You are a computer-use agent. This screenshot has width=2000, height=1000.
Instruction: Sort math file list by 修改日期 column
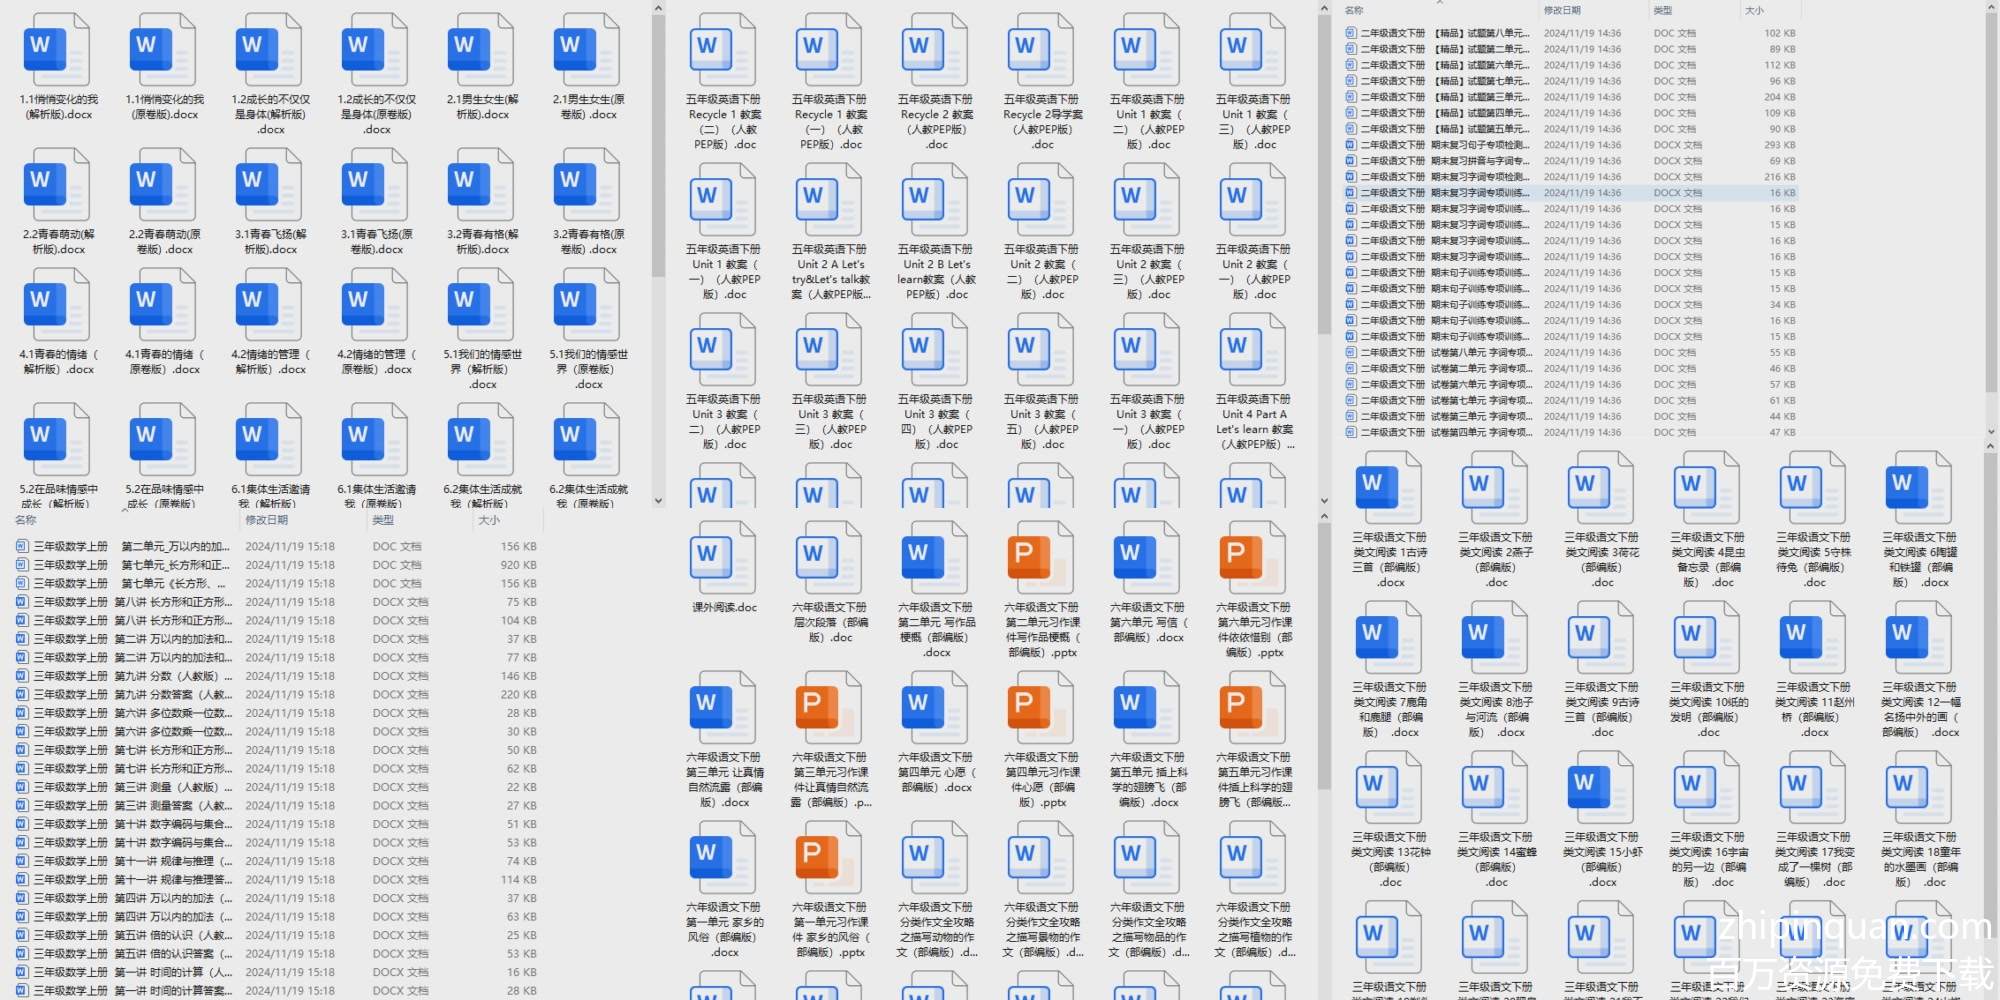[x=267, y=520]
